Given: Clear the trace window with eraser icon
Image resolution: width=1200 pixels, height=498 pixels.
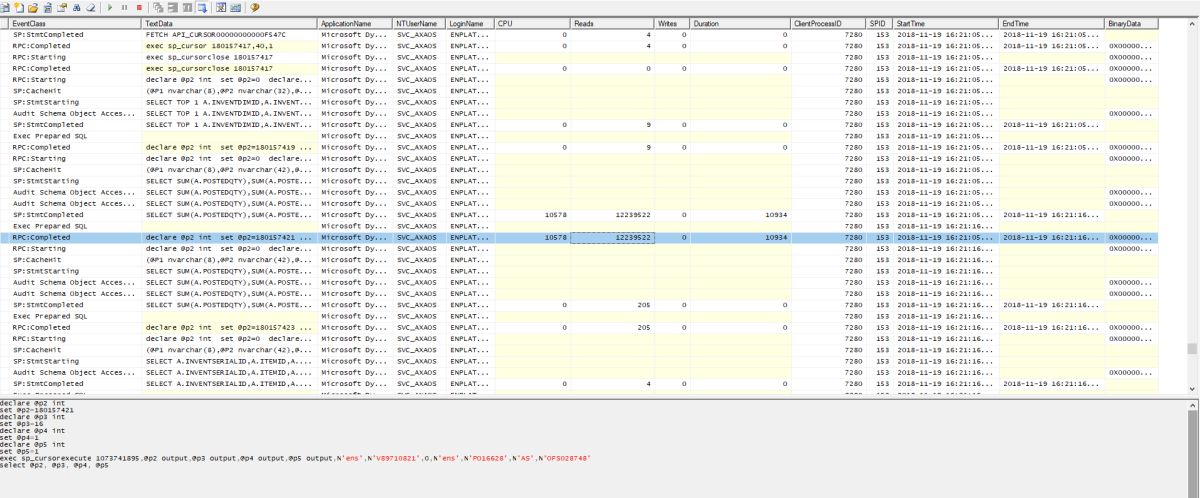Looking at the screenshot, I should [x=90, y=7].
